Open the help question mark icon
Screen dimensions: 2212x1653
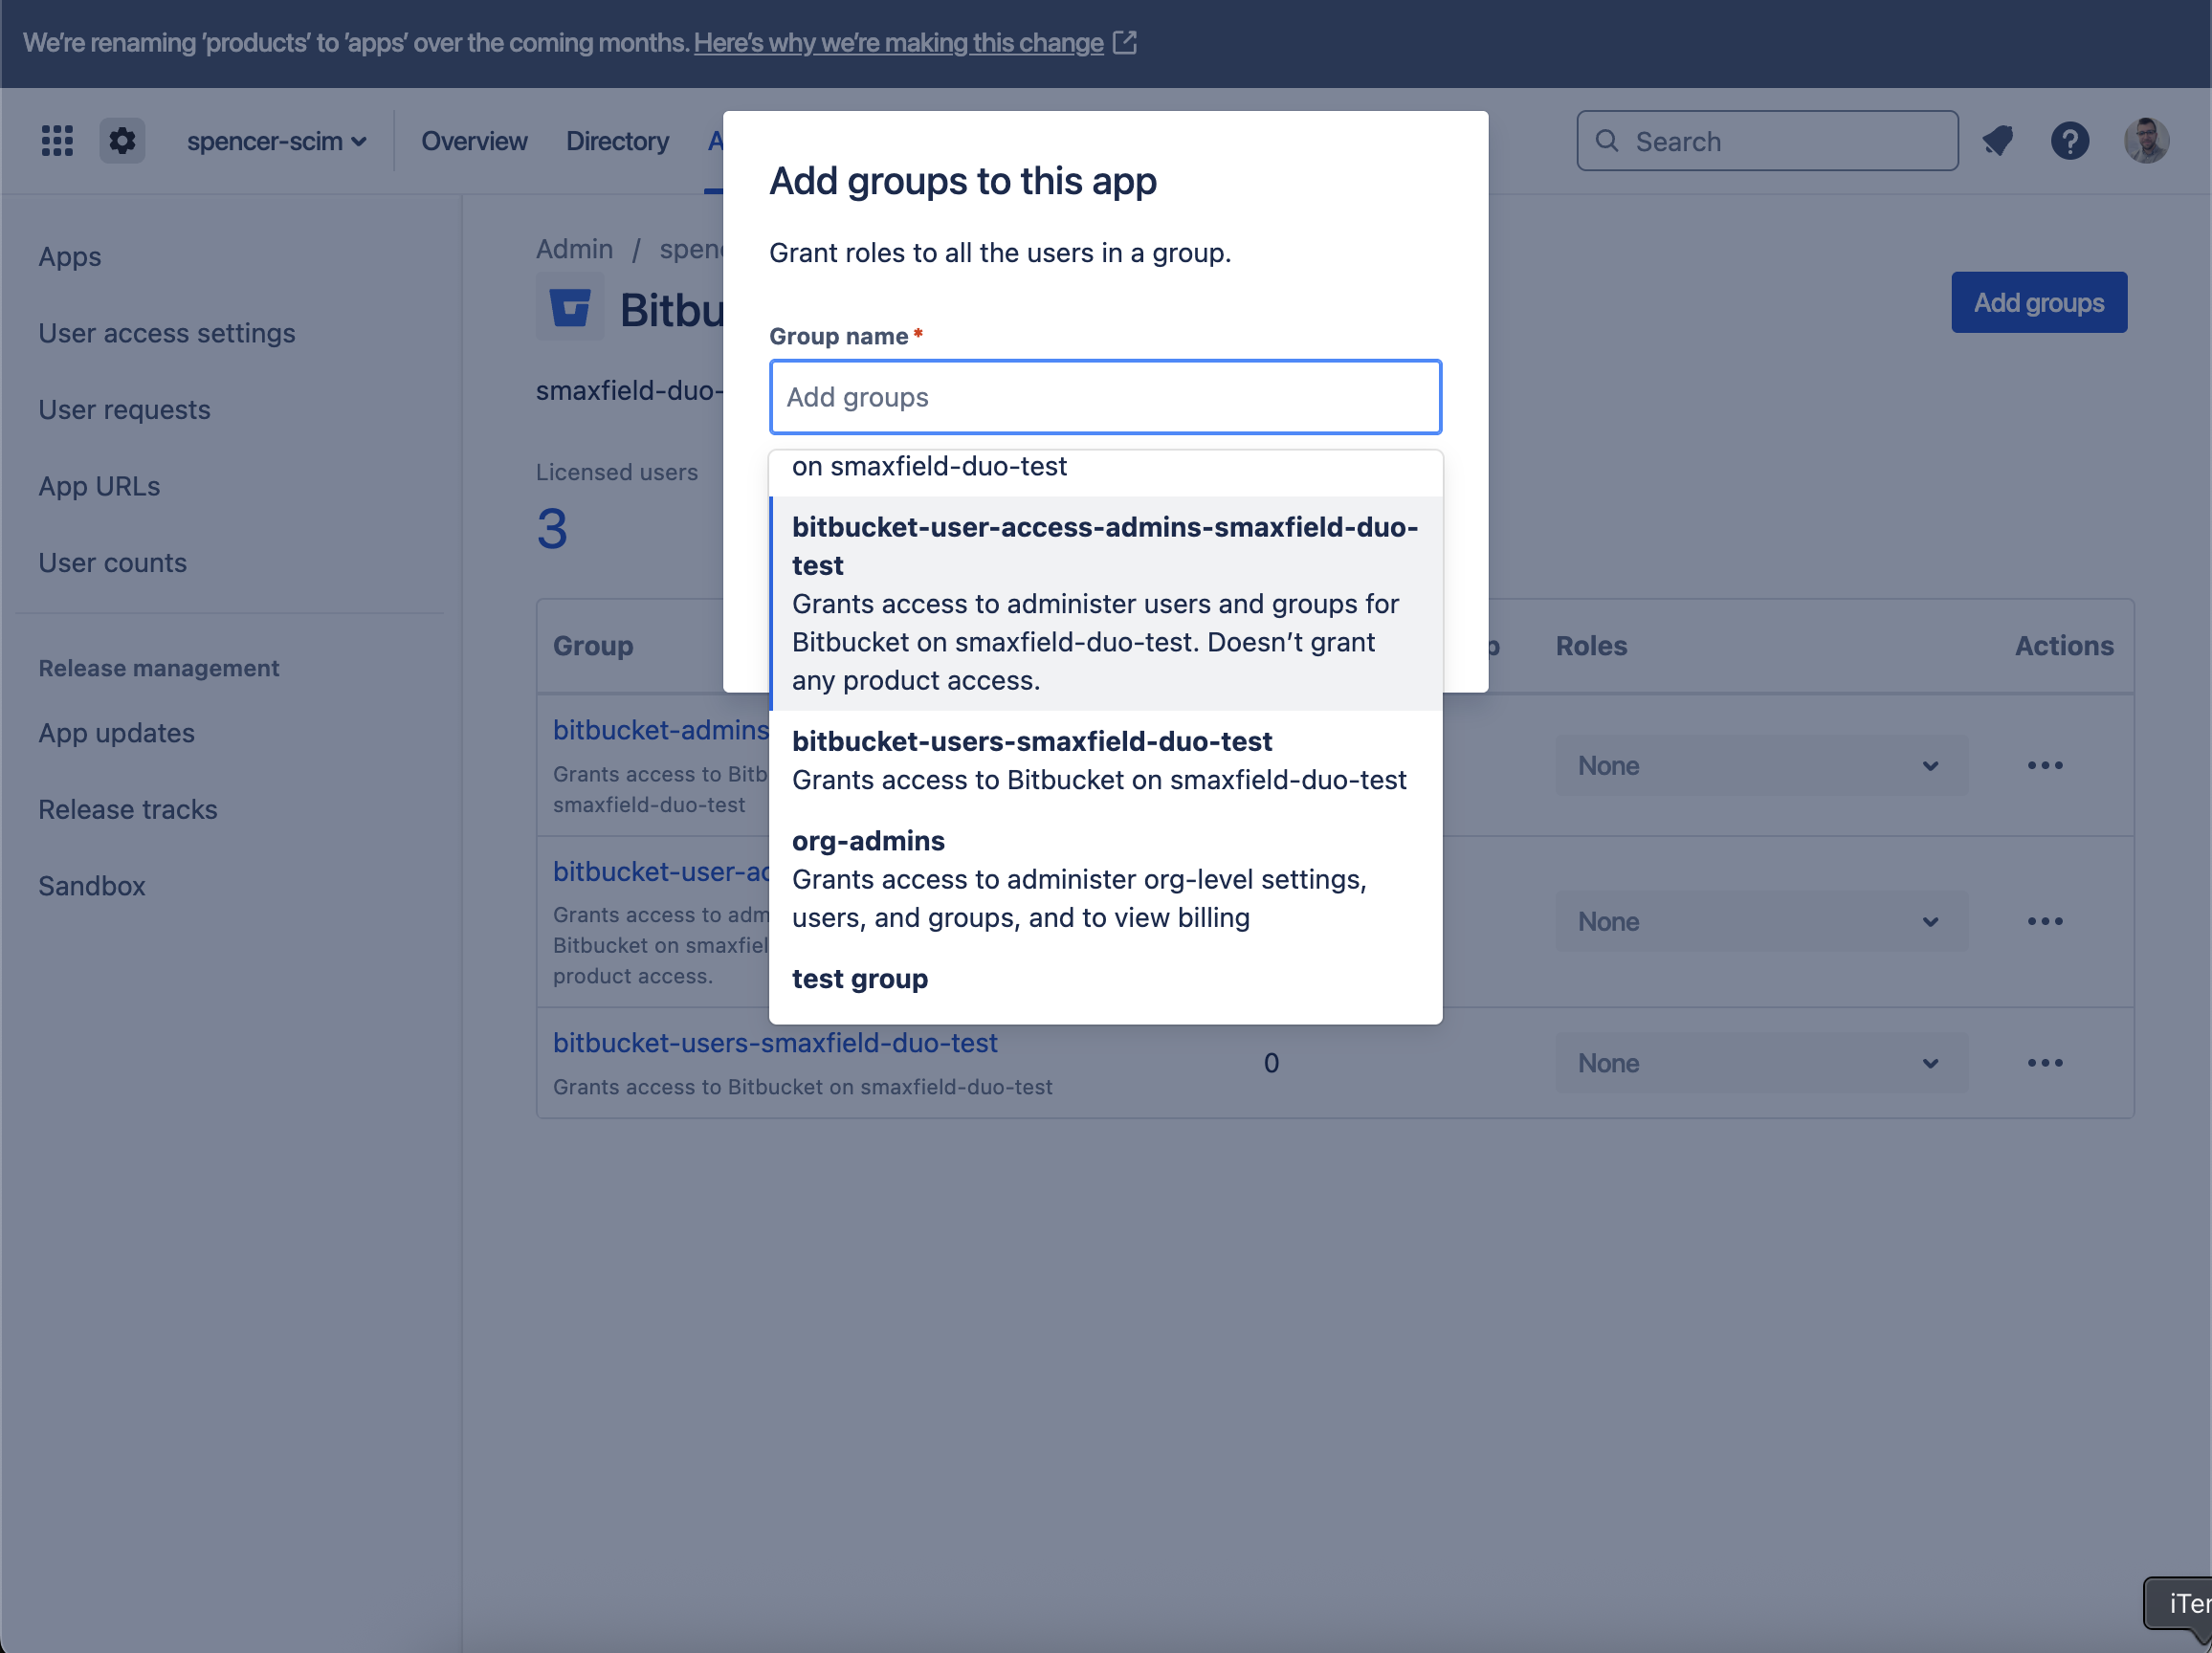pyautogui.click(x=2069, y=141)
